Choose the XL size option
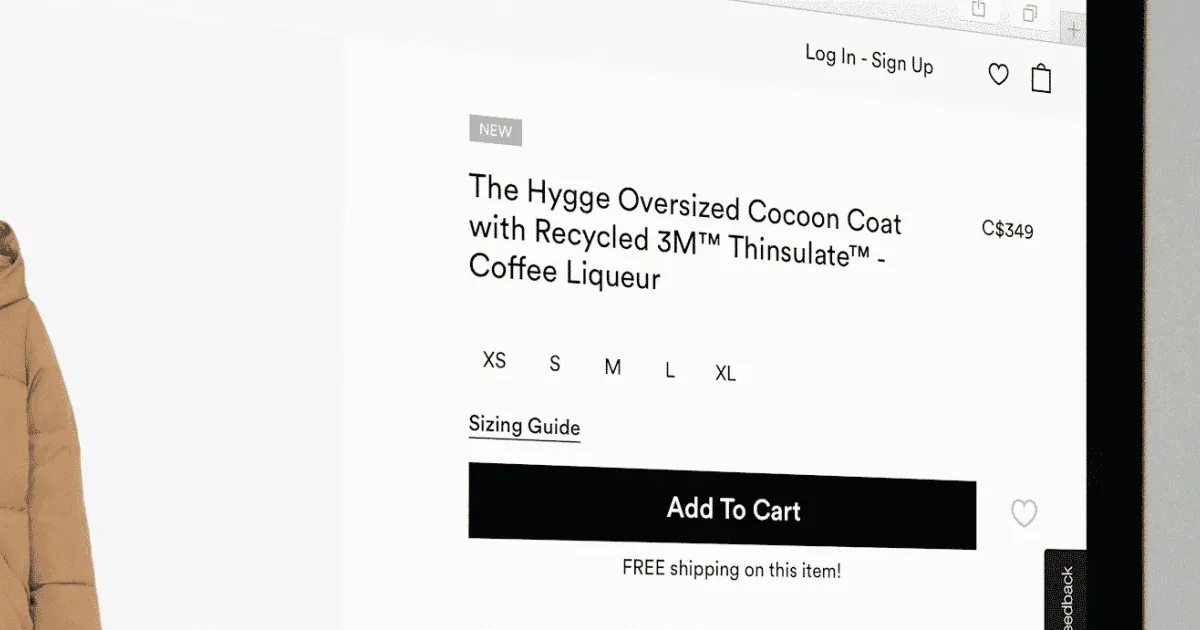 (x=725, y=373)
